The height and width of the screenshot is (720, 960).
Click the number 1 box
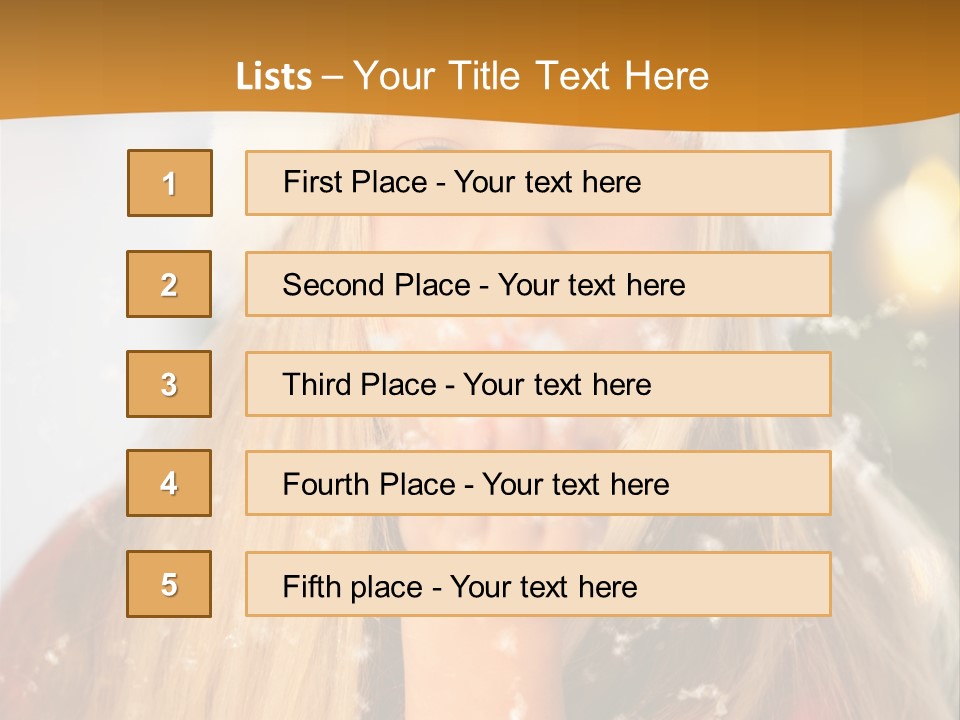tap(170, 183)
